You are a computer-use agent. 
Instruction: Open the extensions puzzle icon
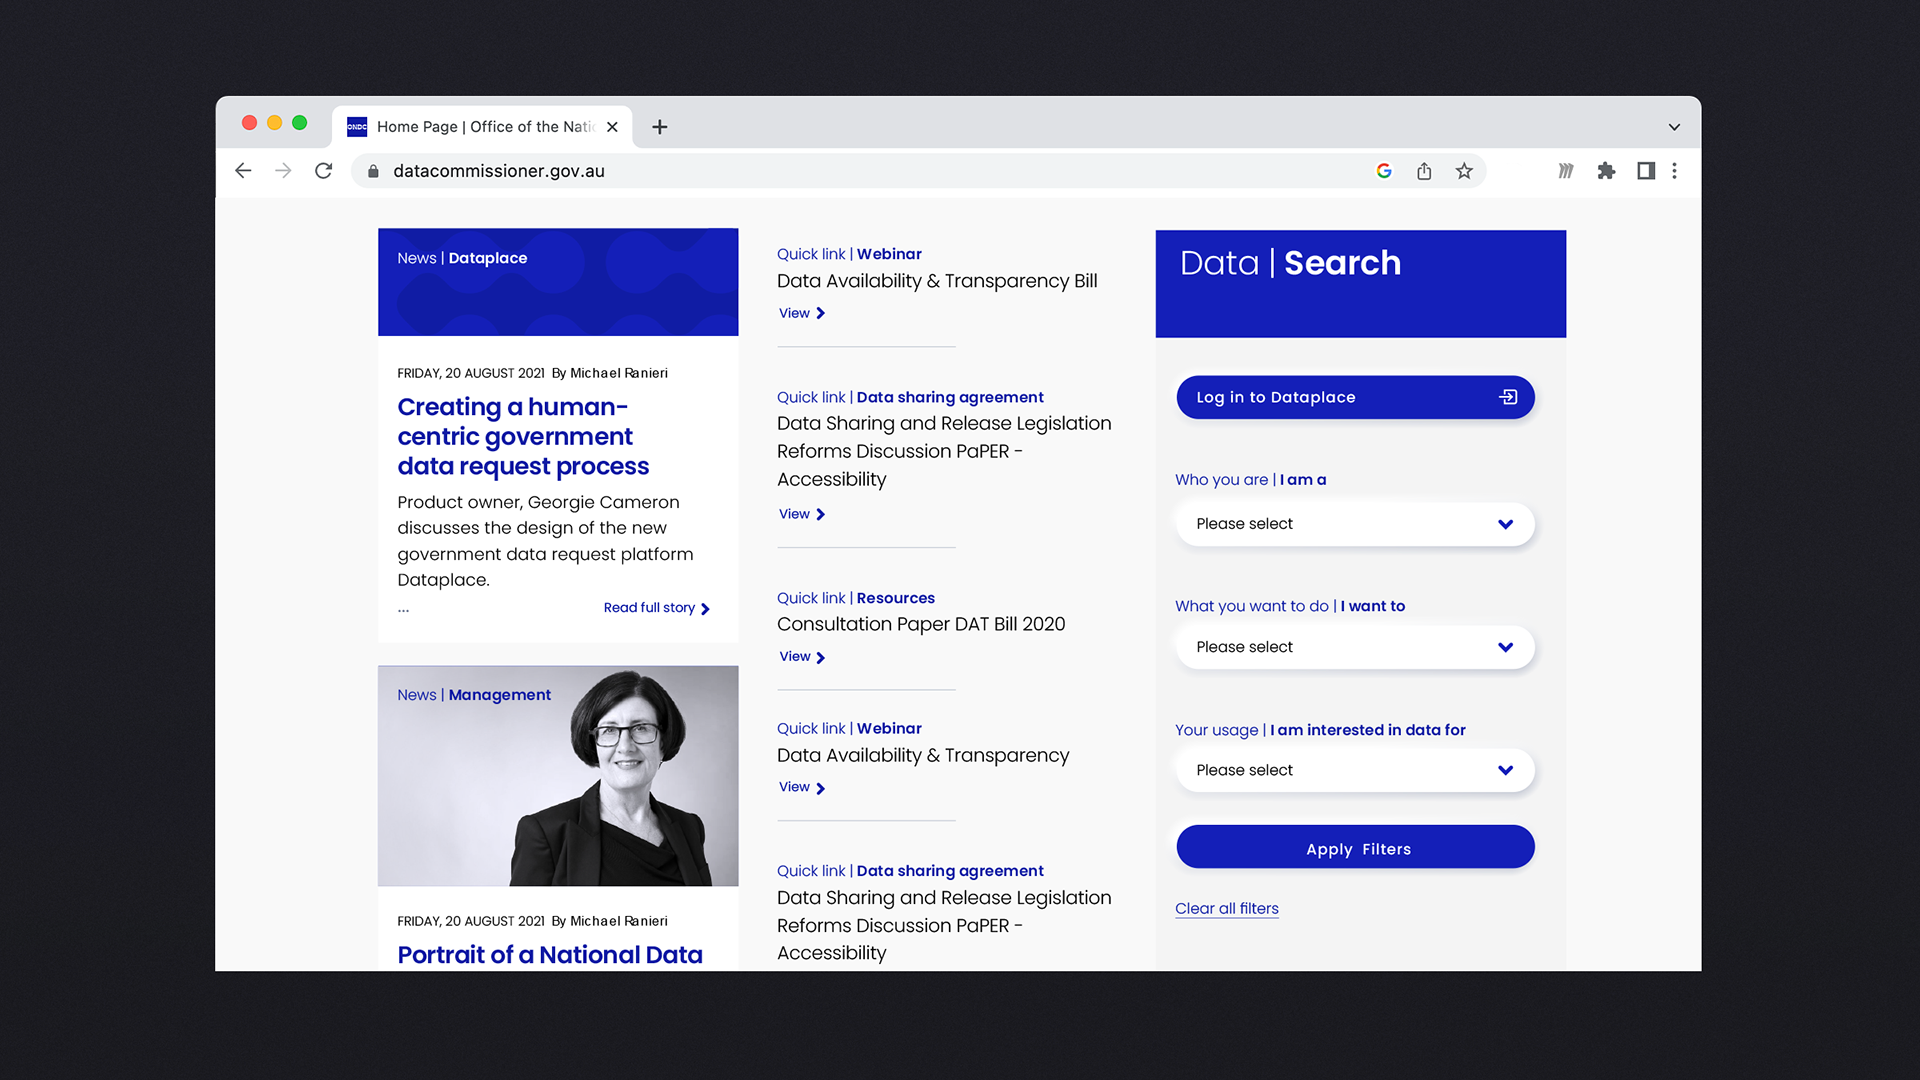[x=1606, y=171]
